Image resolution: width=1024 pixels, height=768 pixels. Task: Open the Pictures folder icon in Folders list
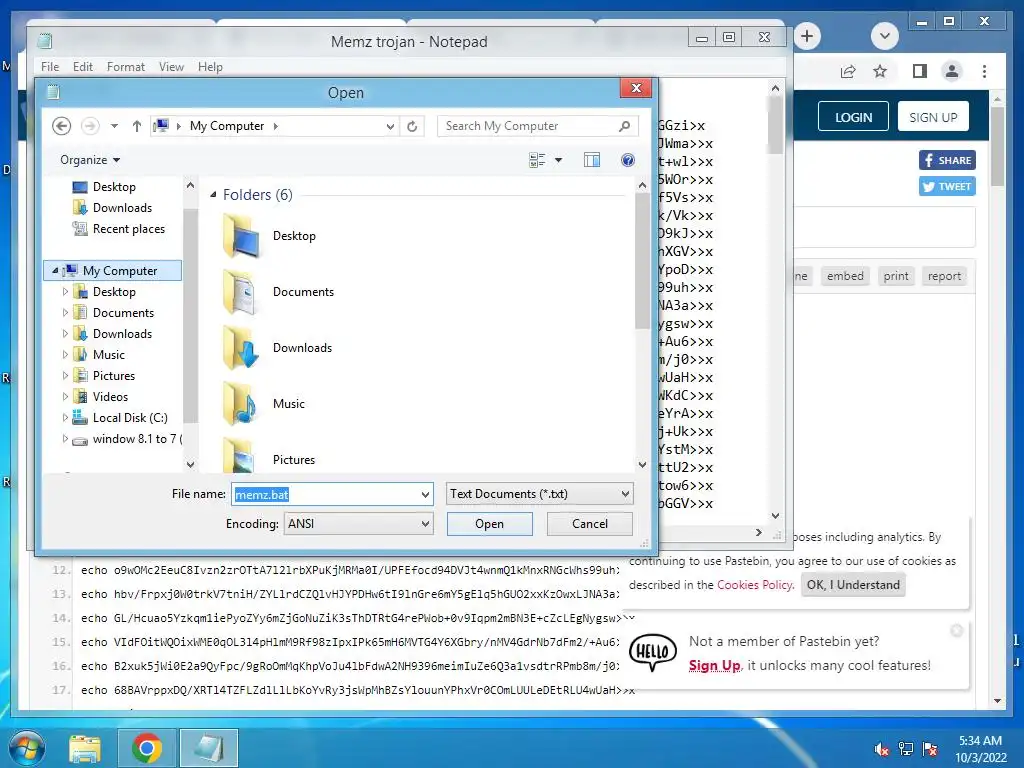tap(240, 455)
